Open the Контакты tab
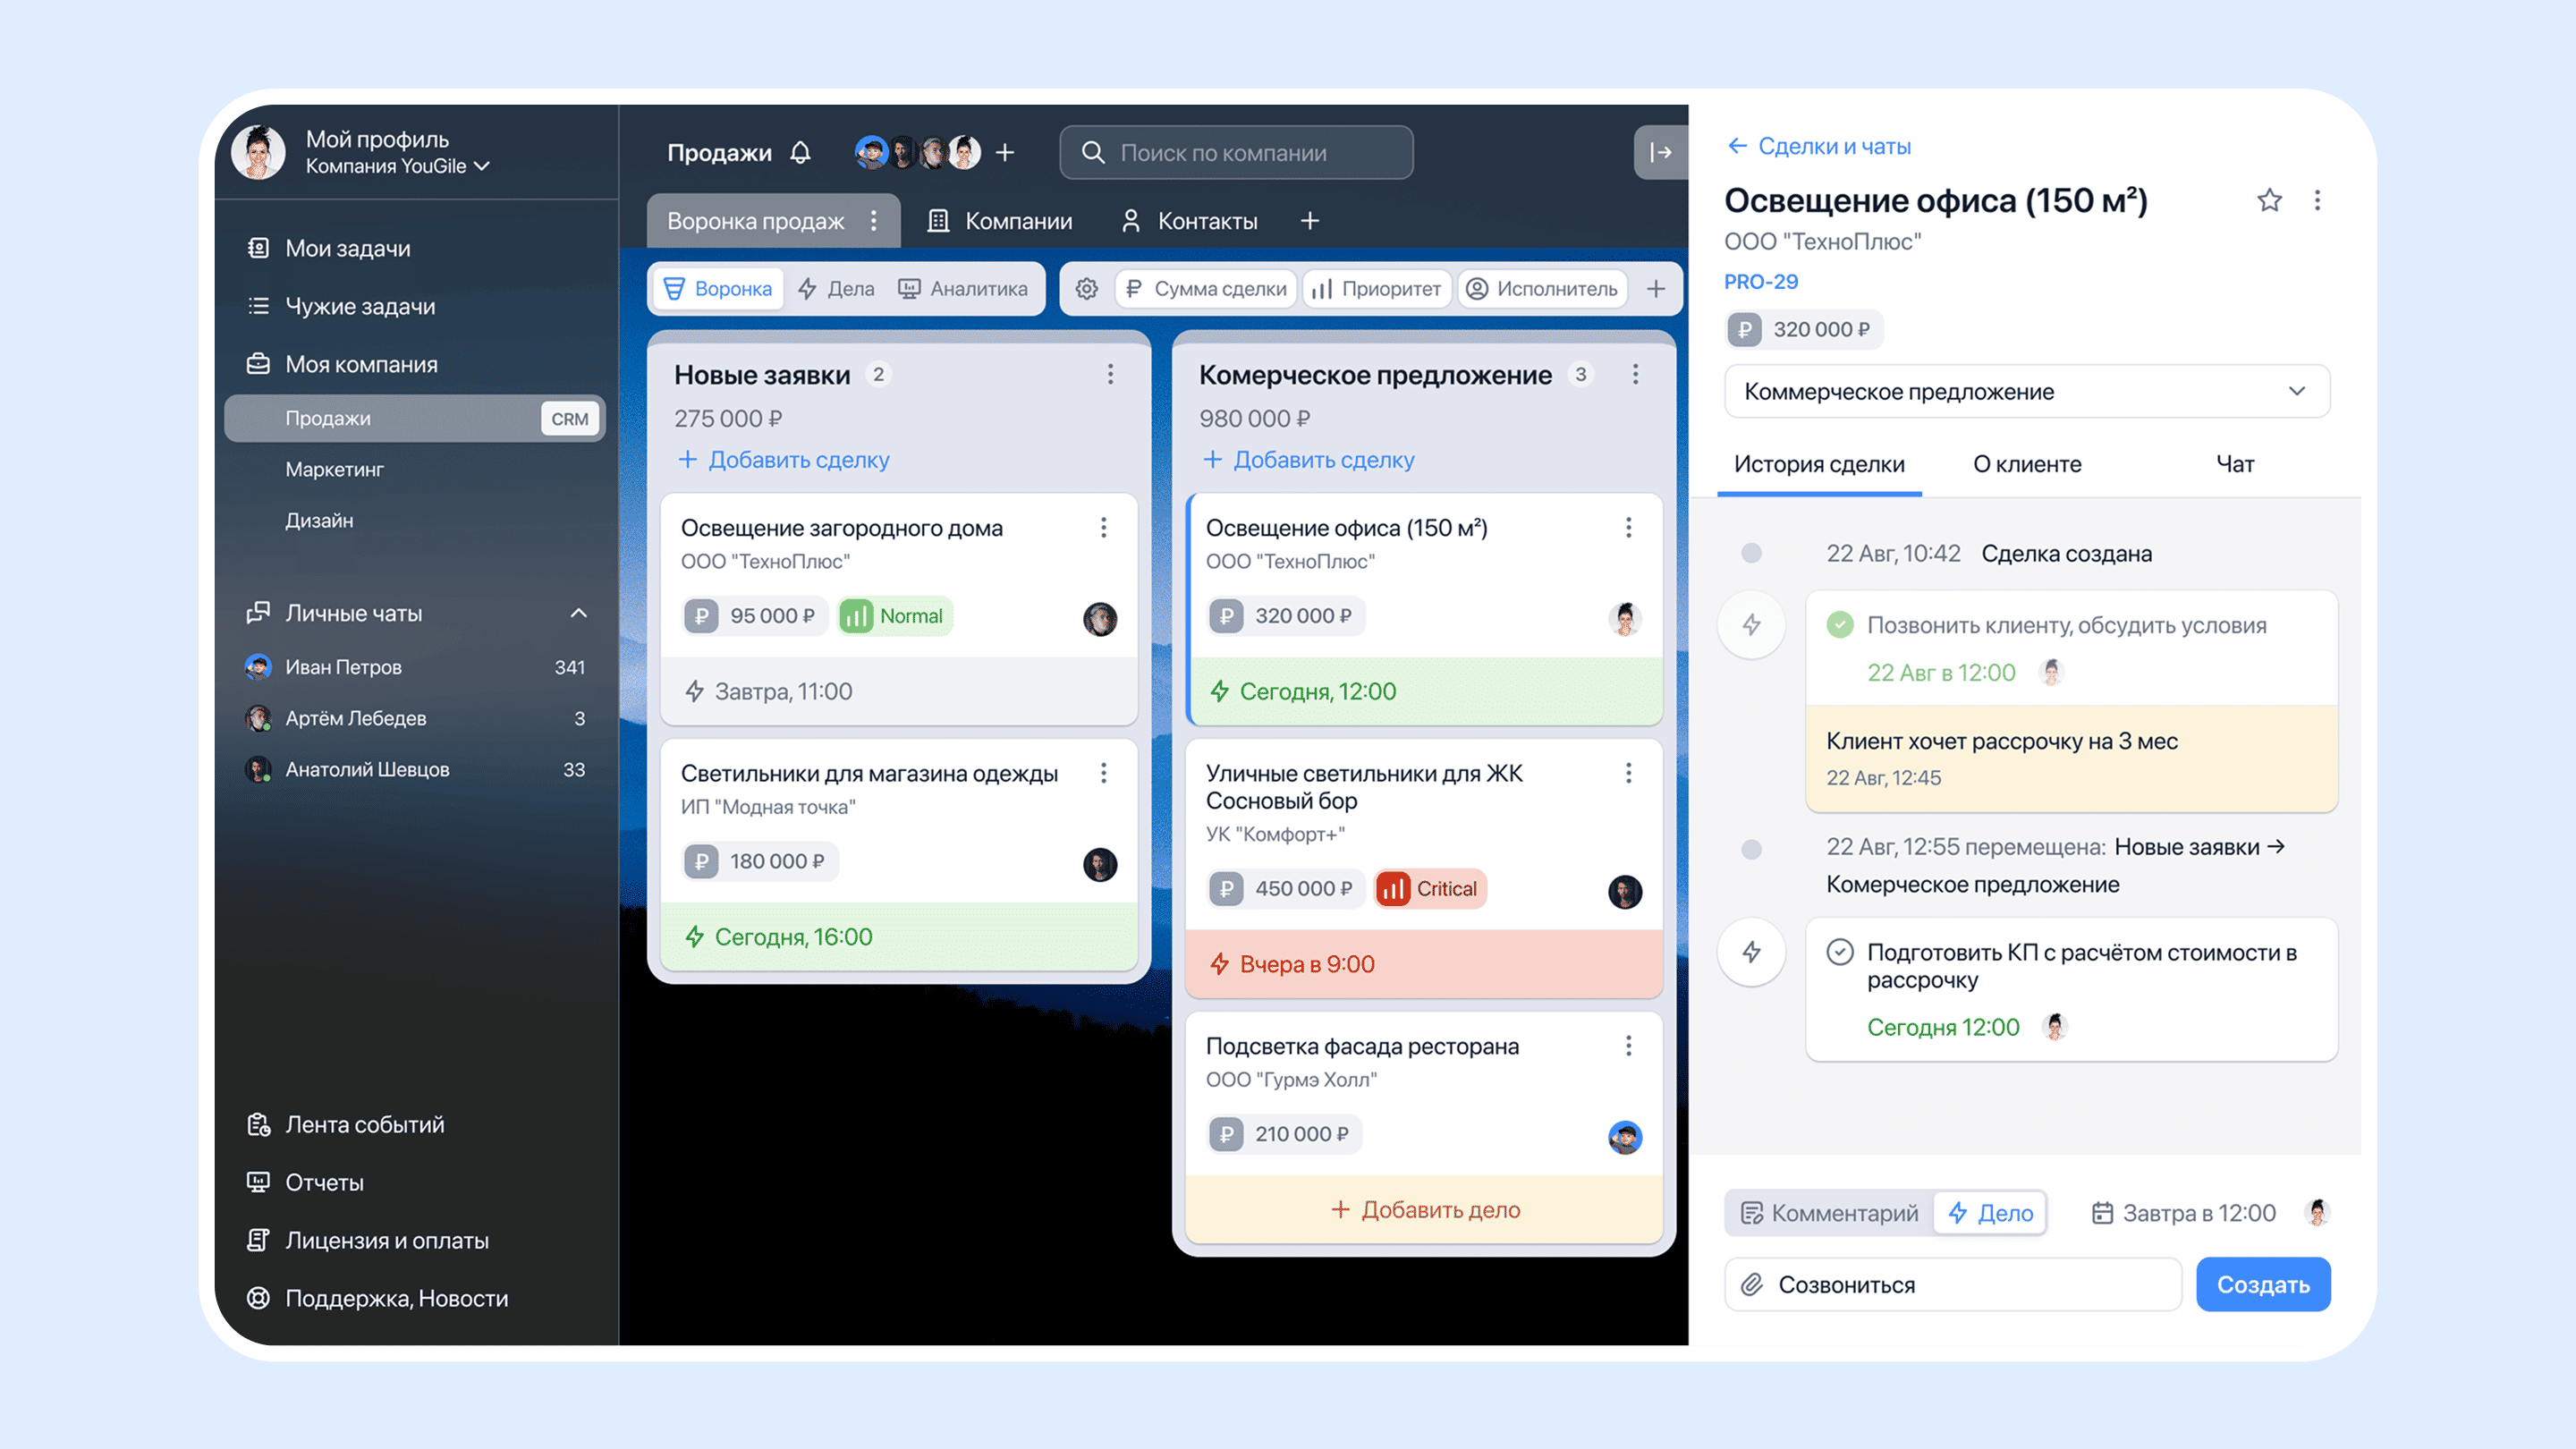This screenshot has height=1449, width=2576. pyautogui.click(x=1189, y=221)
